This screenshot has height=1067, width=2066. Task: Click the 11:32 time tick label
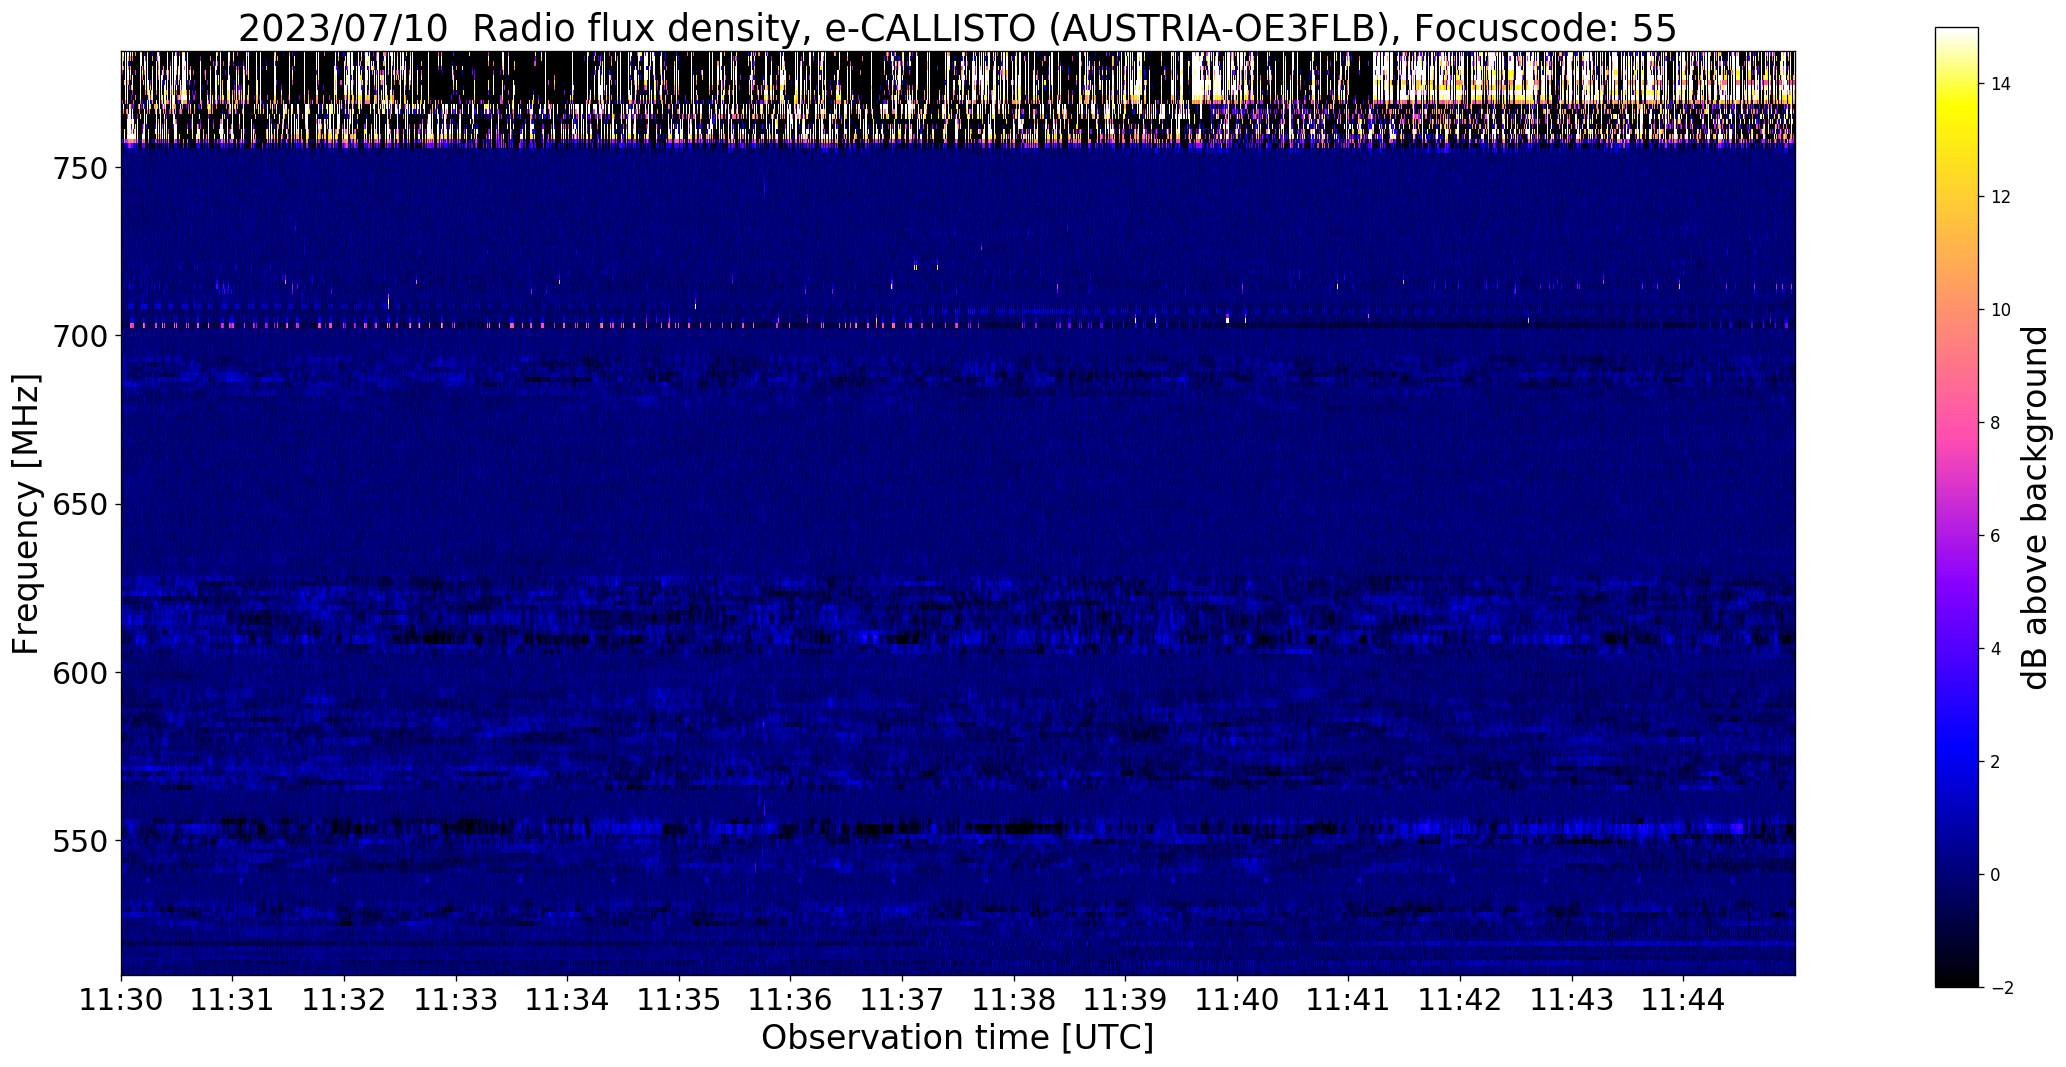(344, 1000)
